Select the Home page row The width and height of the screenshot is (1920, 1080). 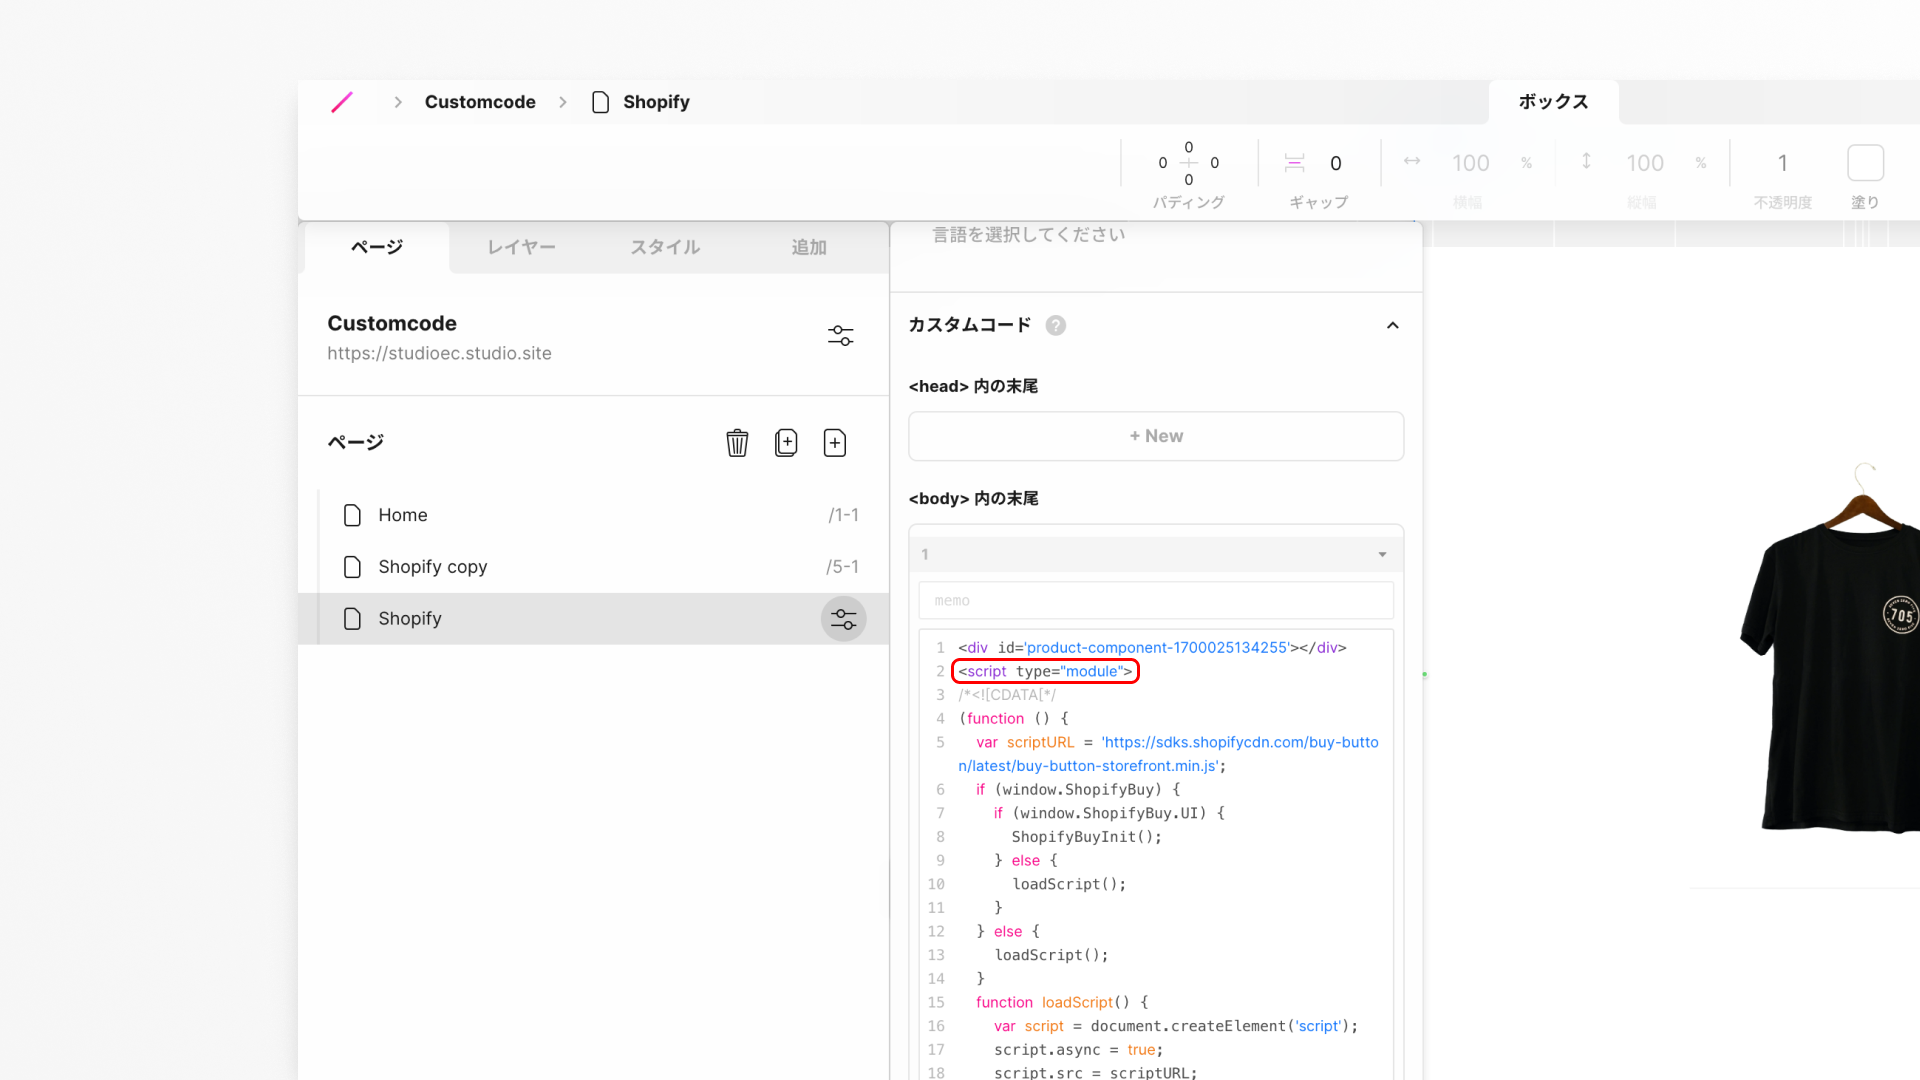[594, 515]
